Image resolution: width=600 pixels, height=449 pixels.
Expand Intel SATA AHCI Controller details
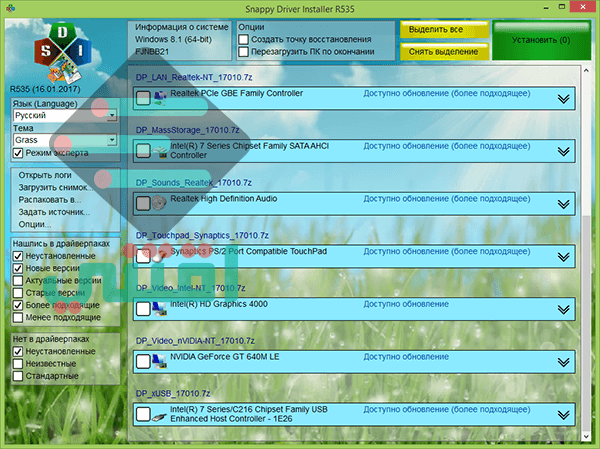(563, 152)
